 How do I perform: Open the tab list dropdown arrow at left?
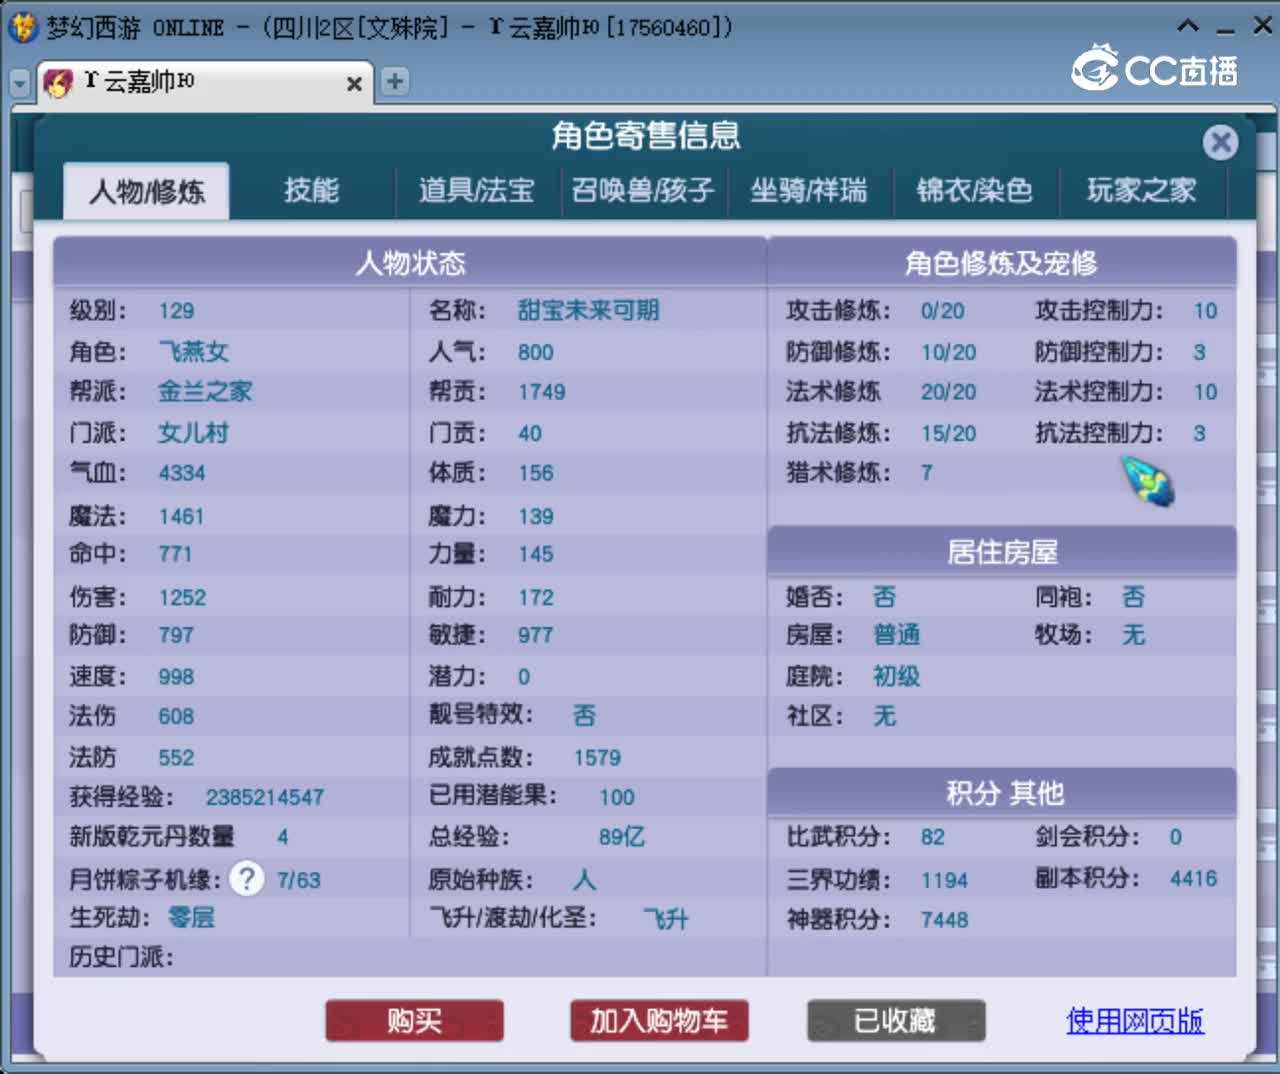click(x=19, y=84)
